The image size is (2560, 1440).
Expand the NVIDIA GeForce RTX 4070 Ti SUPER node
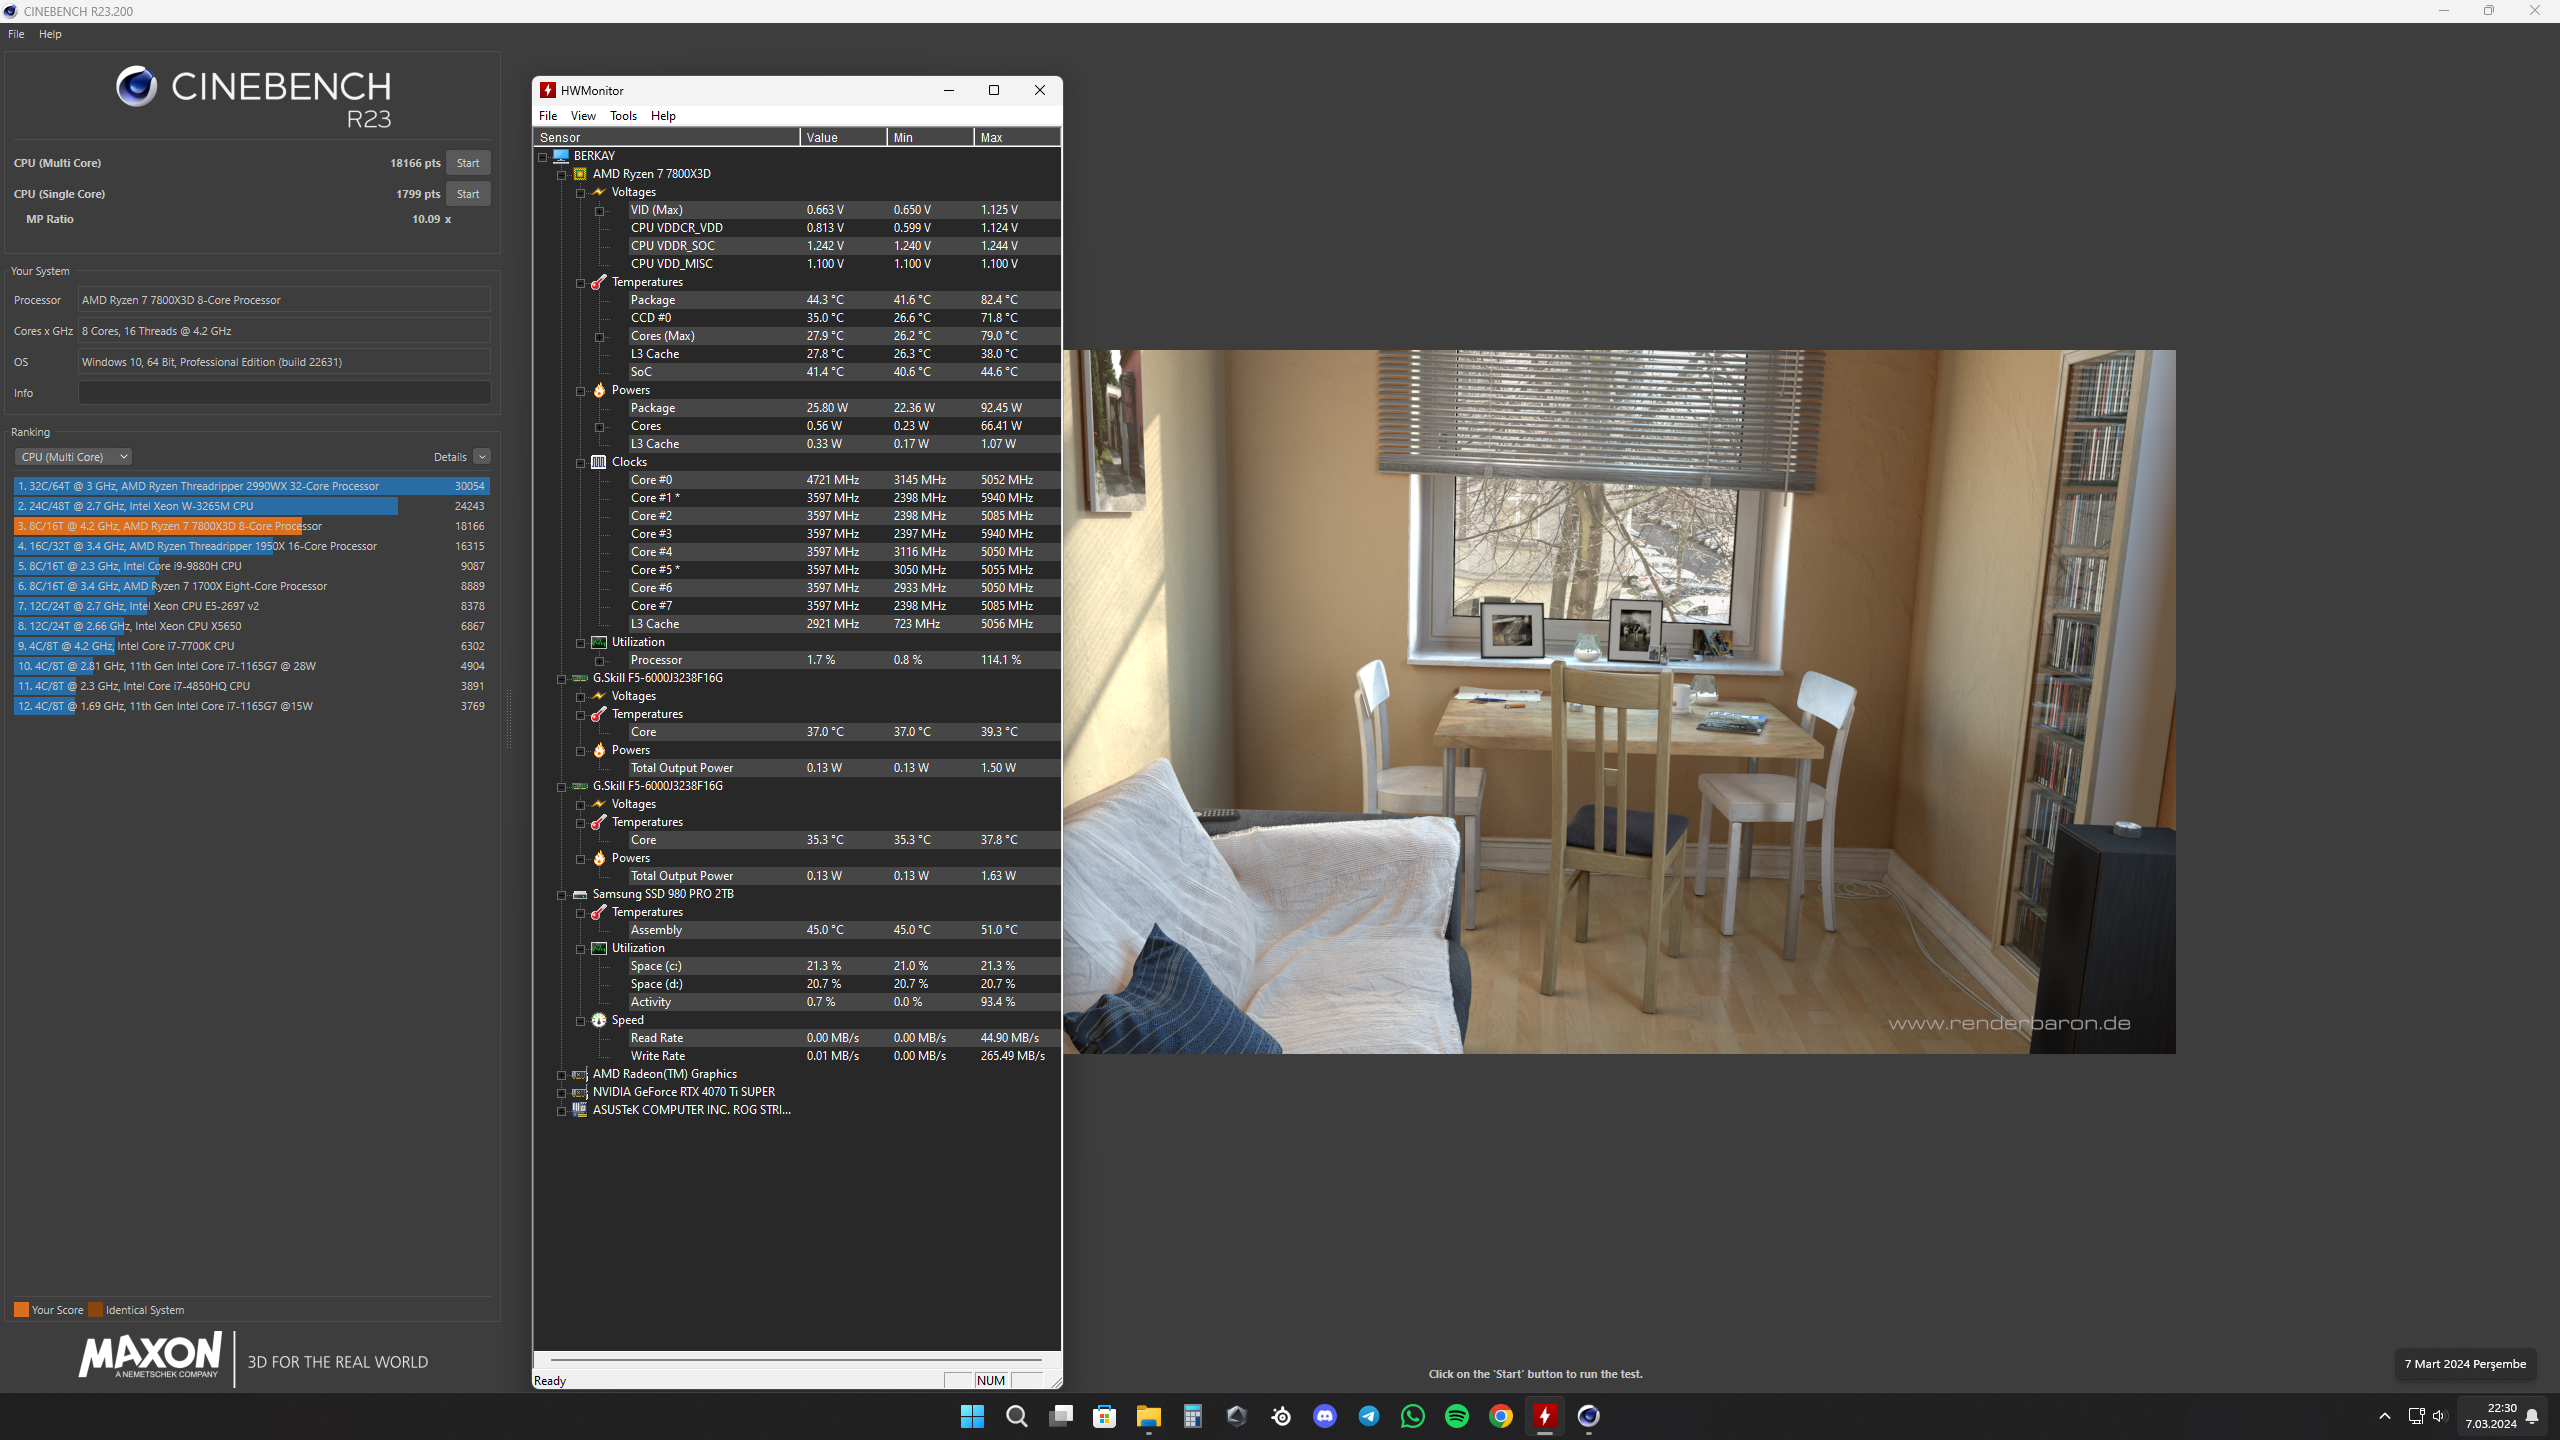click(562, 1092)
